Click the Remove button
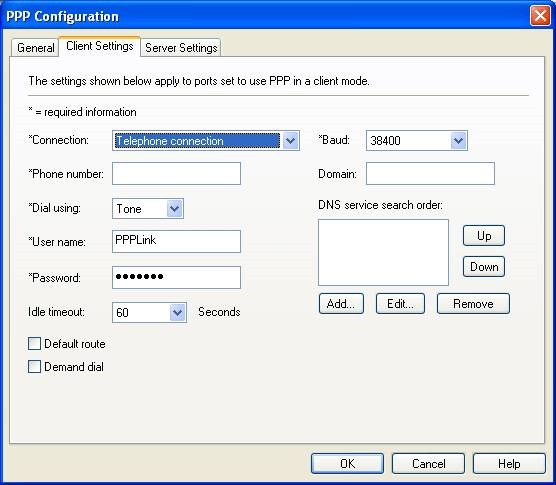556x485 pixels. [x=473, y=303]
